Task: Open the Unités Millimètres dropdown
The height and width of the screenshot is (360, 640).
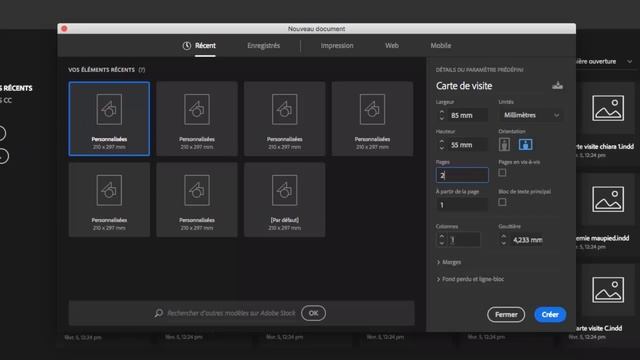Action: pos(531,115)
